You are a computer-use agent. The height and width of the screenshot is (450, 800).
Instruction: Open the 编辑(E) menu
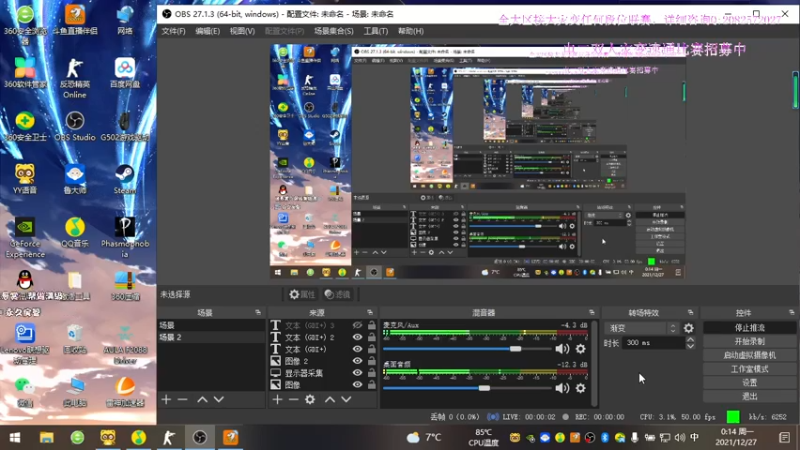tap(207, 31)
